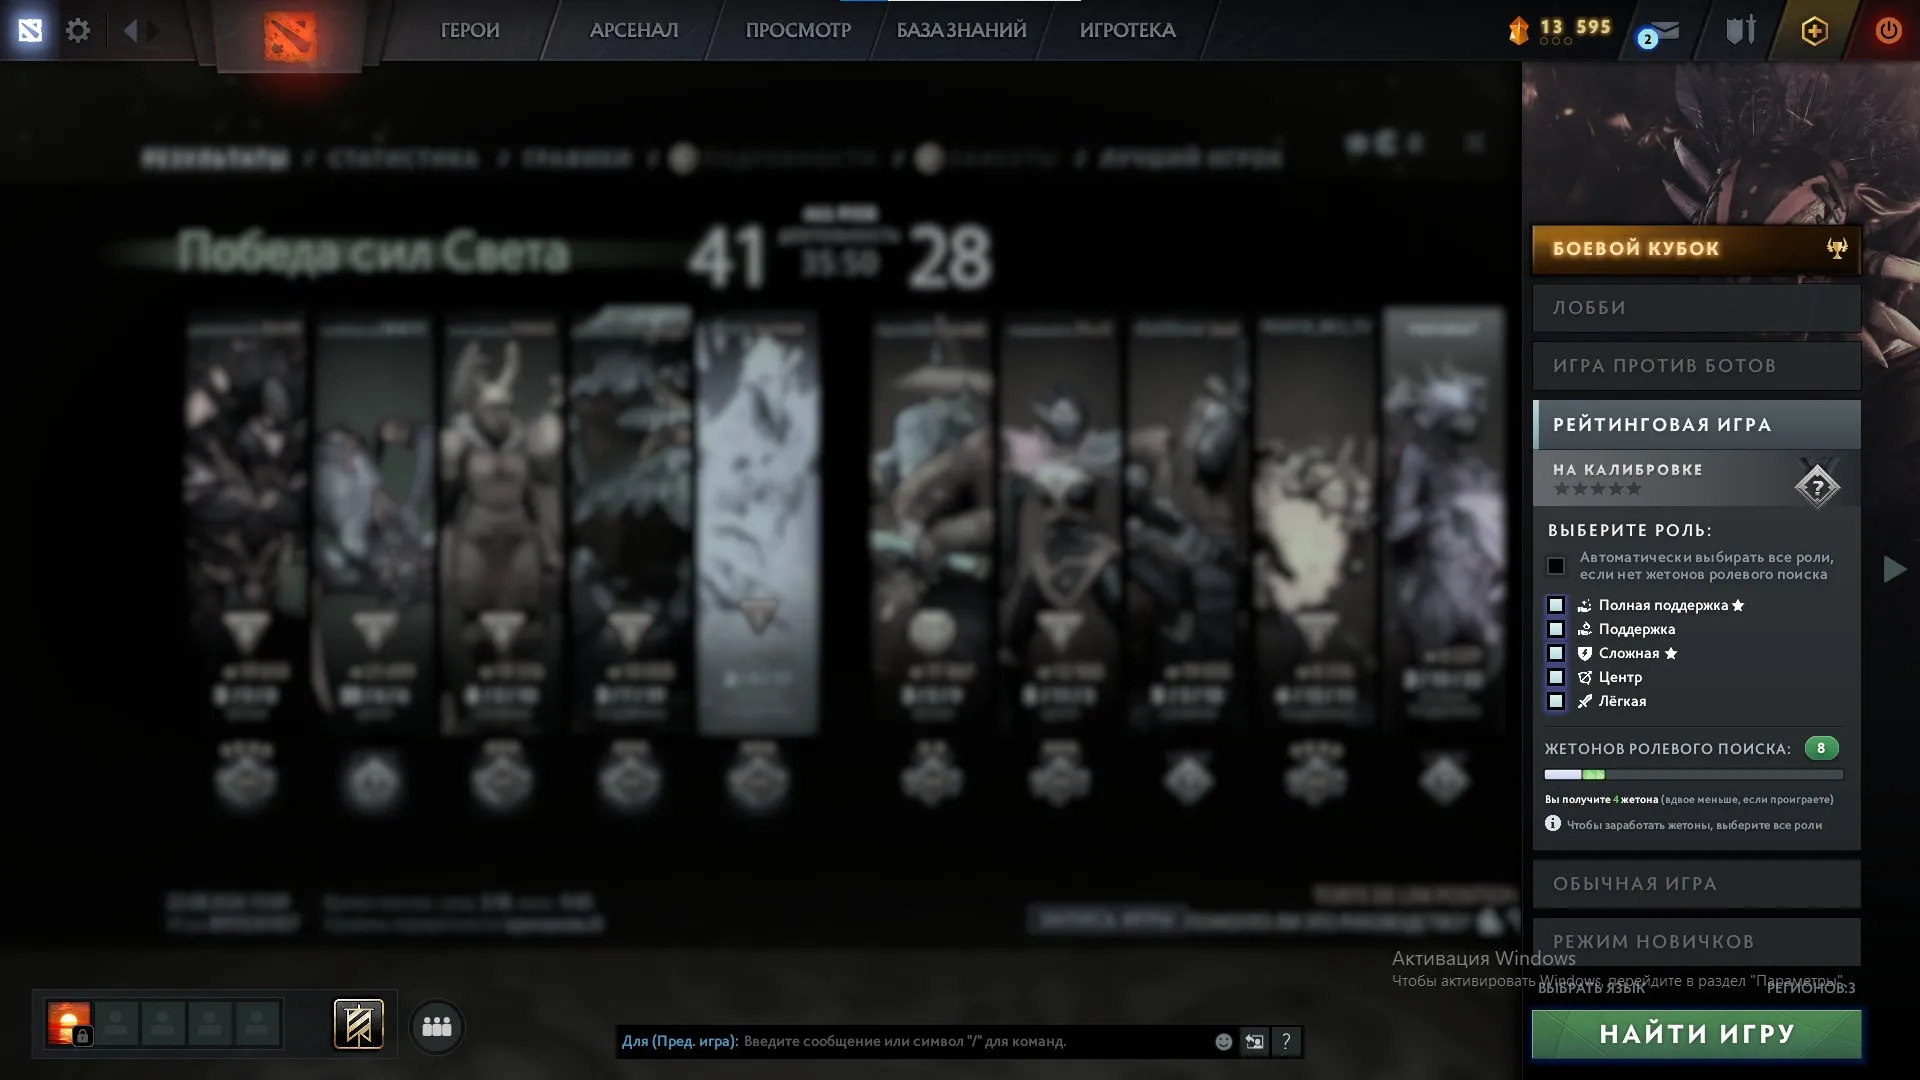Open your profile avatar in the party bar
Image resolution: width=1920 pixels, height=1080 pixels.
pyautogui.click(x=69, y=1024)
